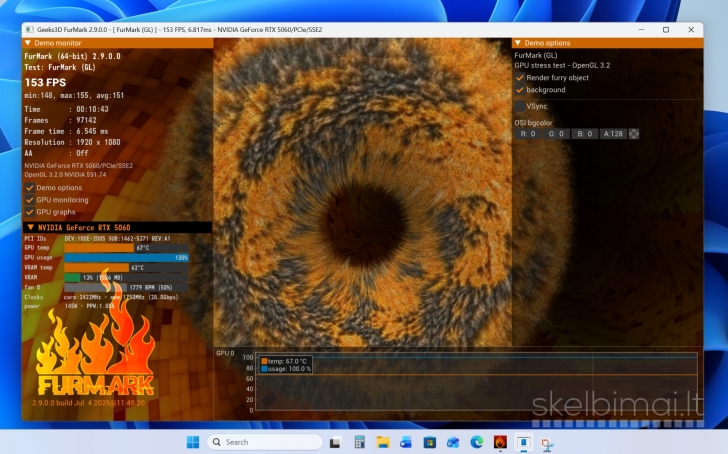Image resolution: width=728 pixels, height=454 pixels.
Task: Select the A:128 alpha value field
Action: tap(613, 134)
